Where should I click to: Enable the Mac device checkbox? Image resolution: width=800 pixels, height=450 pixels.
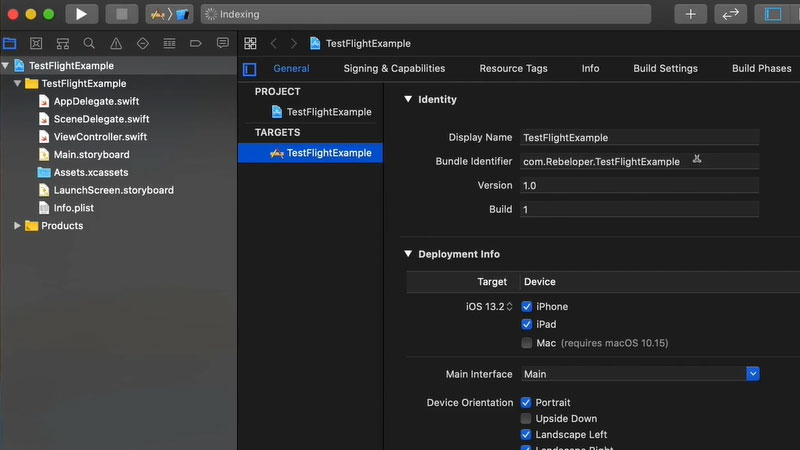tap(527, 343)
